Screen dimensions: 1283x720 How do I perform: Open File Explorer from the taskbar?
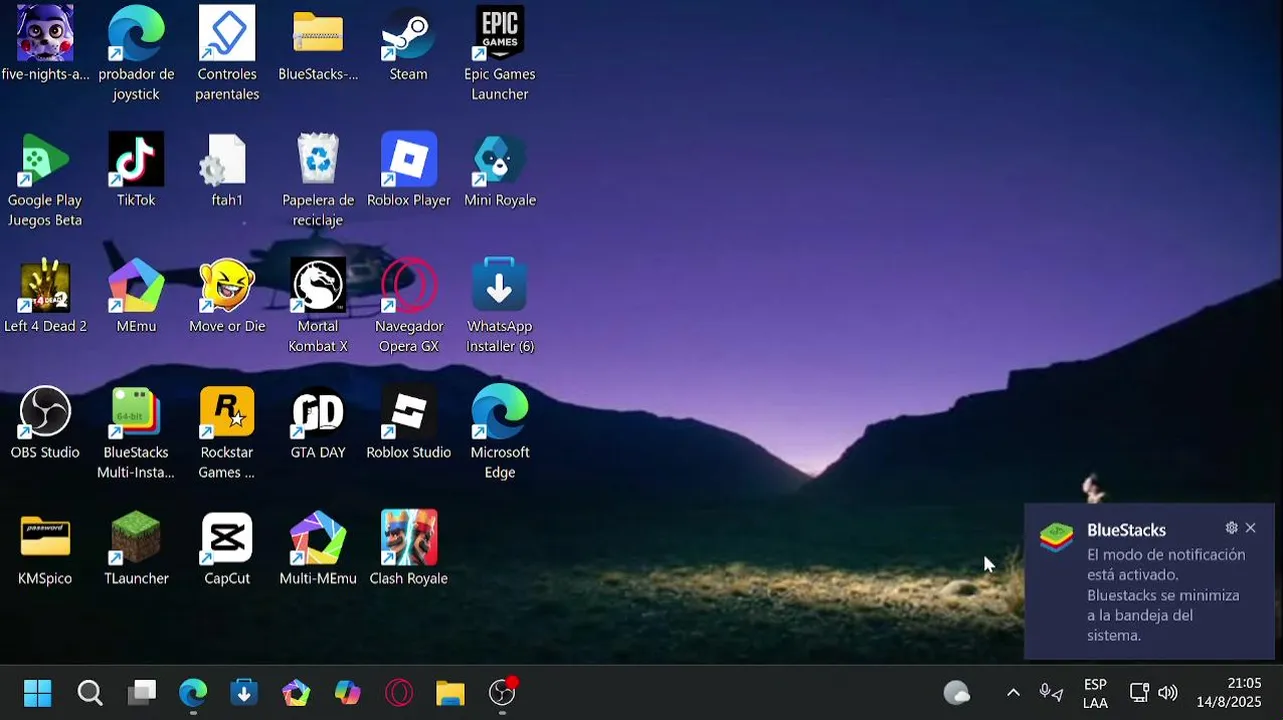[x=450, y=692]
